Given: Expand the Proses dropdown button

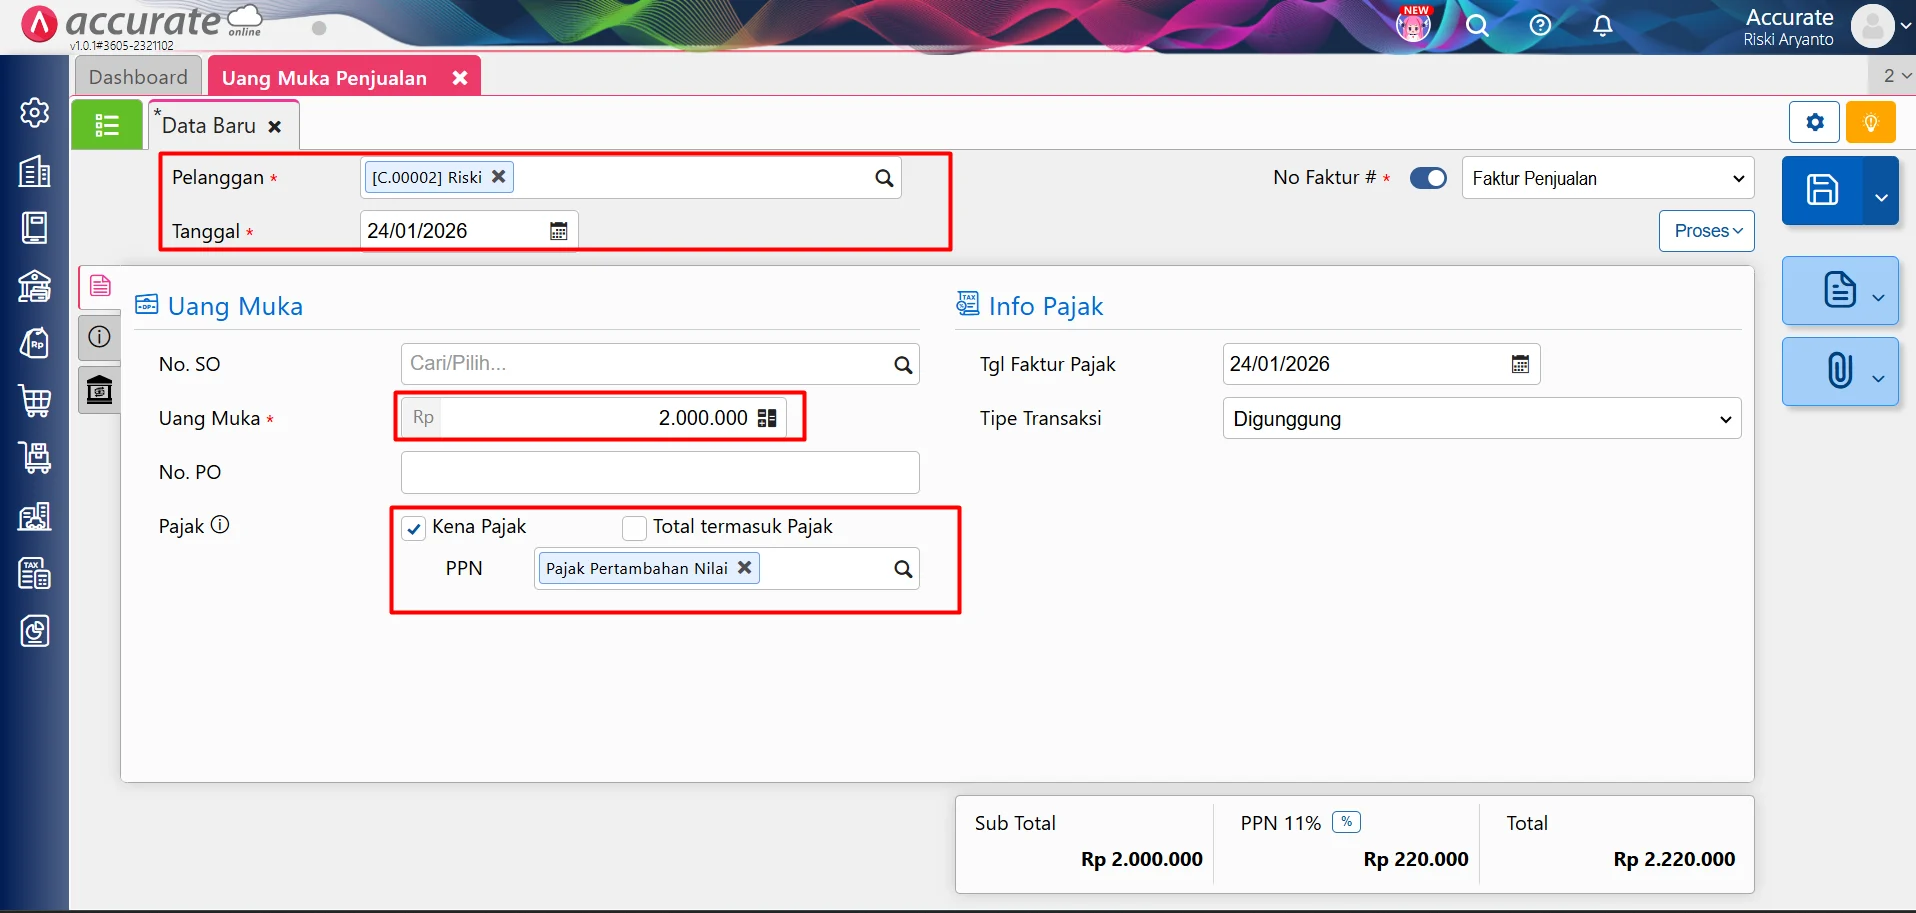Looking at the screenshot, I should (1707, 231).
